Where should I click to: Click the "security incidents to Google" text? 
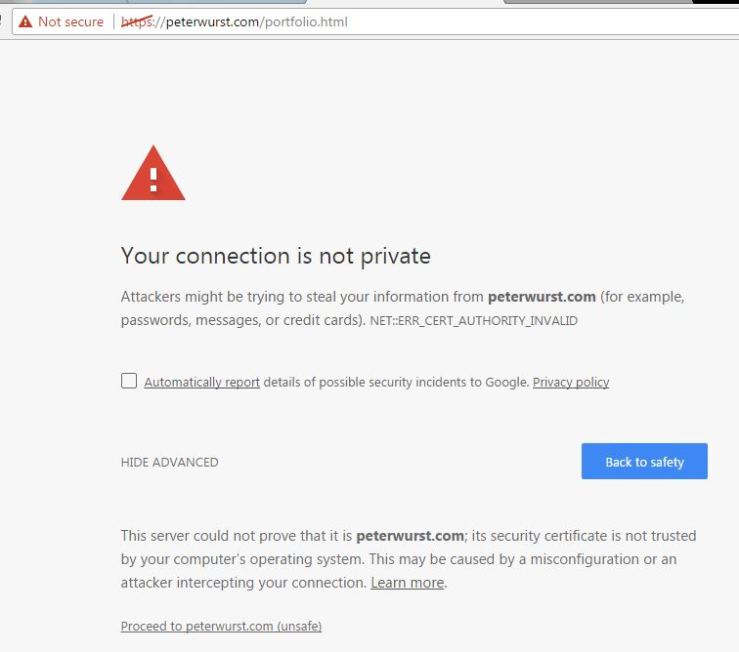pos(438,382)
